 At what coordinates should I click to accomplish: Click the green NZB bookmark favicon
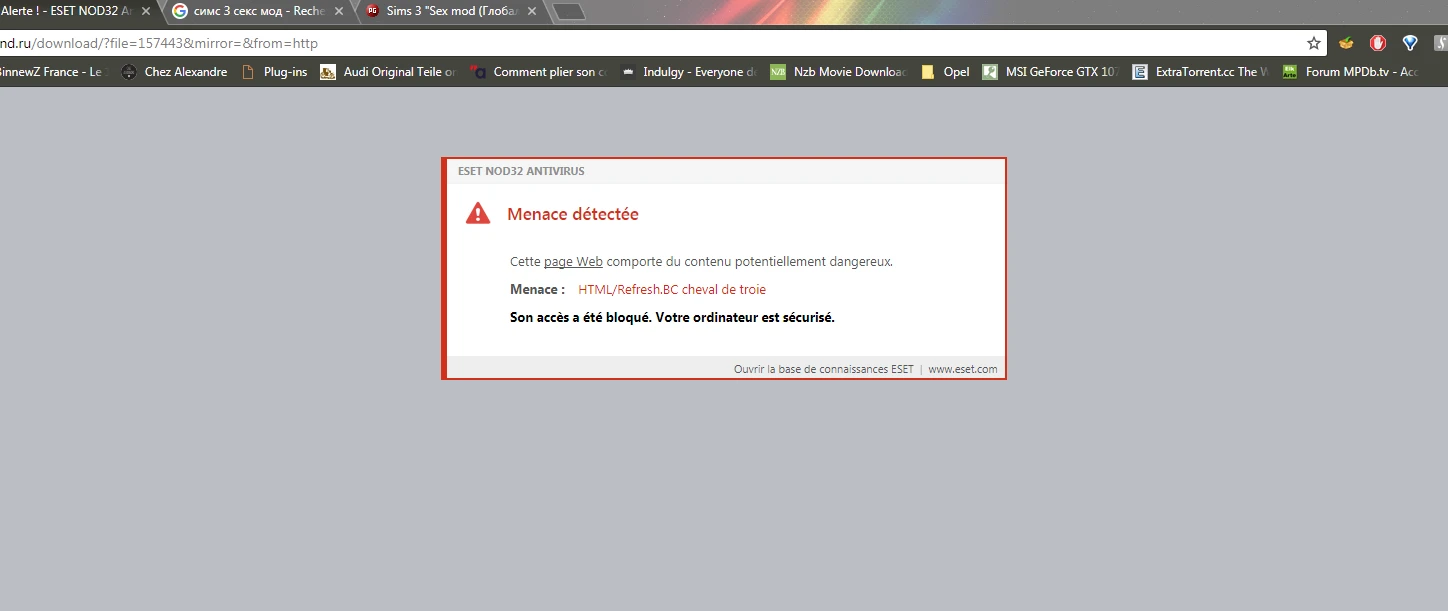[778, 72]
